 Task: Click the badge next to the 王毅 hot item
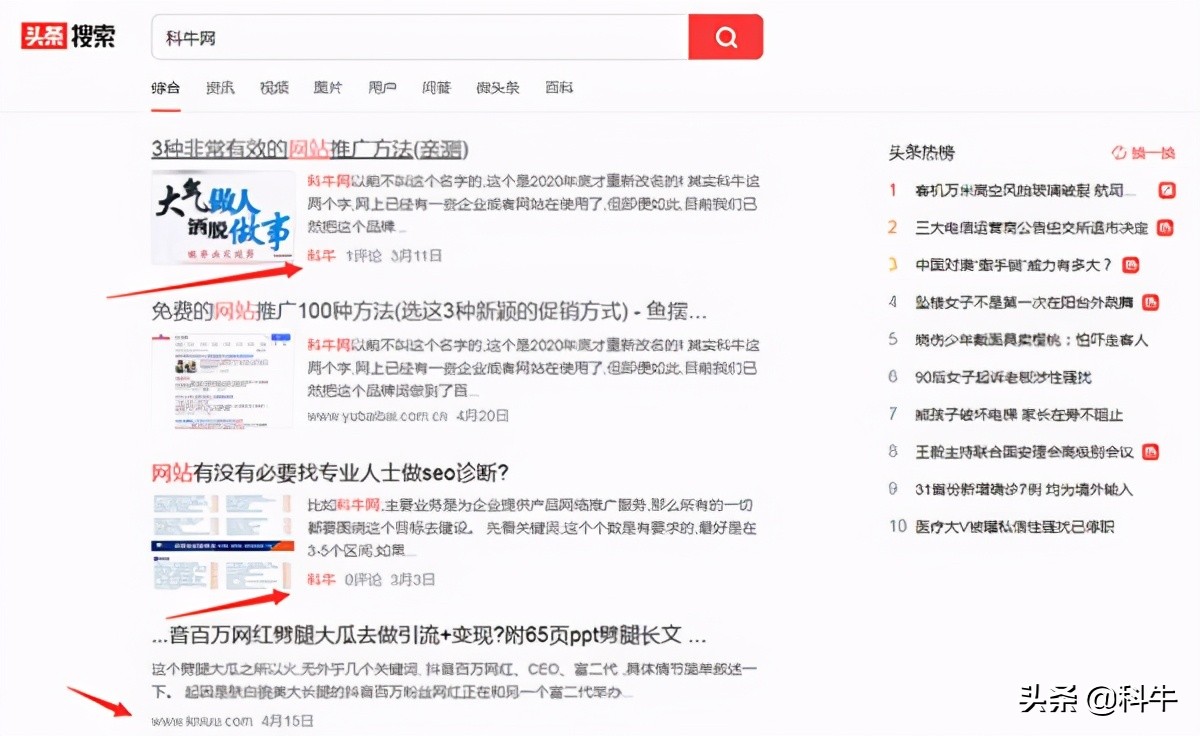tap(1152, 451)
